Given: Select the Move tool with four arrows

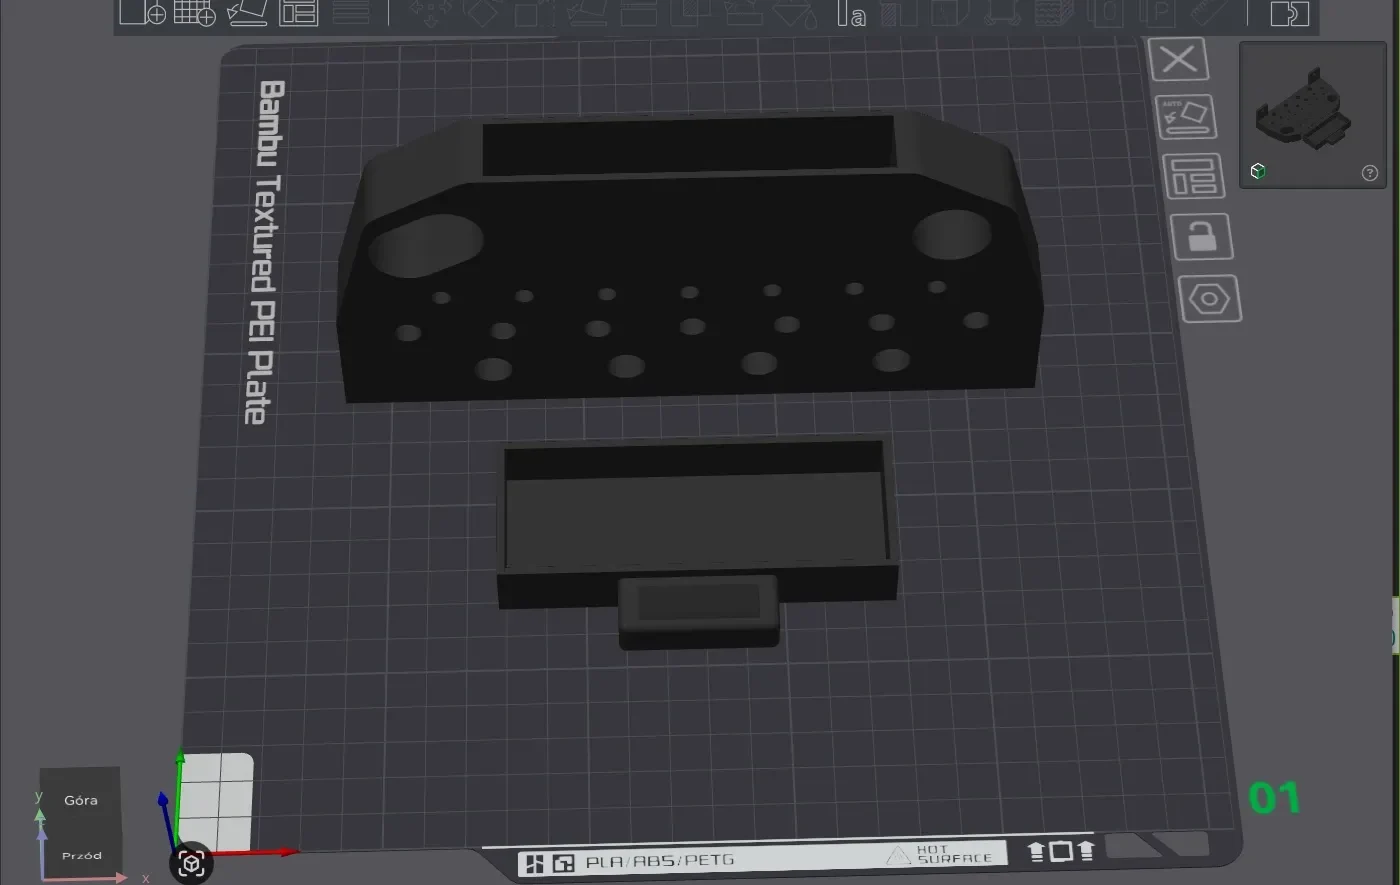Looking at the screenshot, I should (432, 12).
